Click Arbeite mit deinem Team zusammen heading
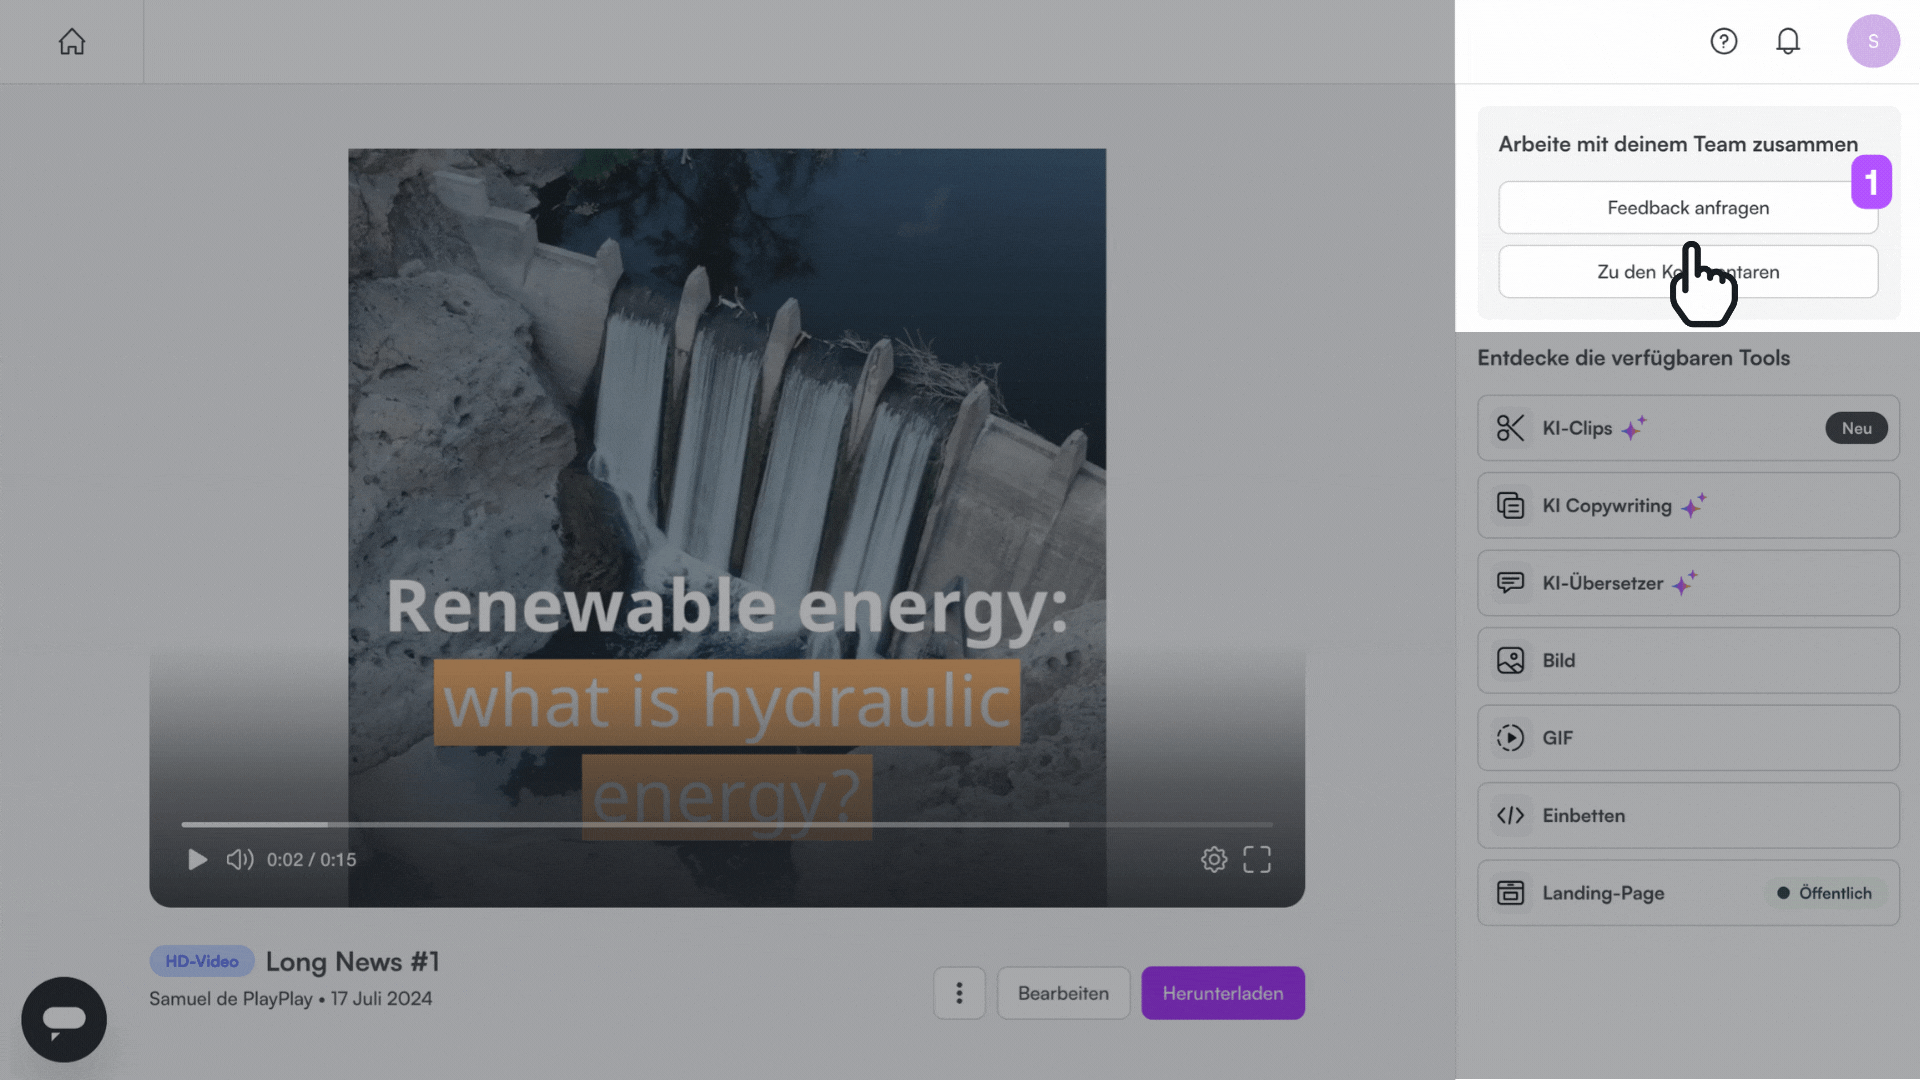 [1678, 144]
